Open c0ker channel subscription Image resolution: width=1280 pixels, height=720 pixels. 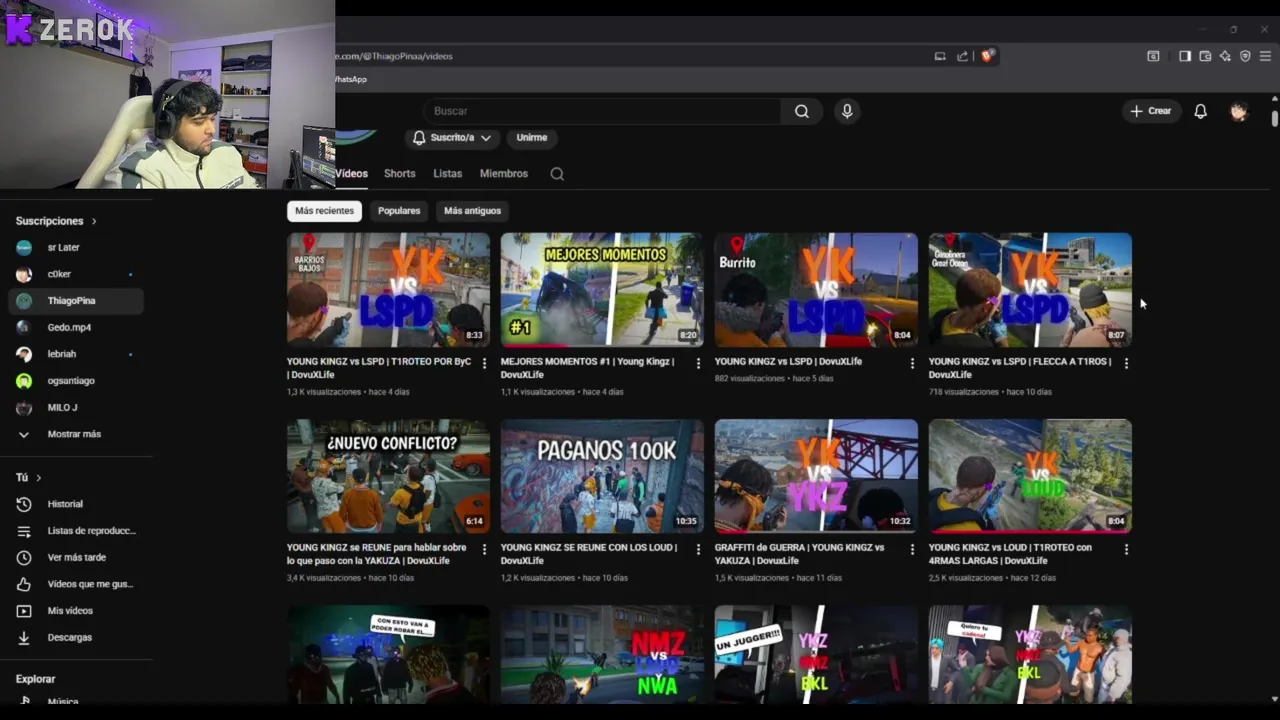76,274
